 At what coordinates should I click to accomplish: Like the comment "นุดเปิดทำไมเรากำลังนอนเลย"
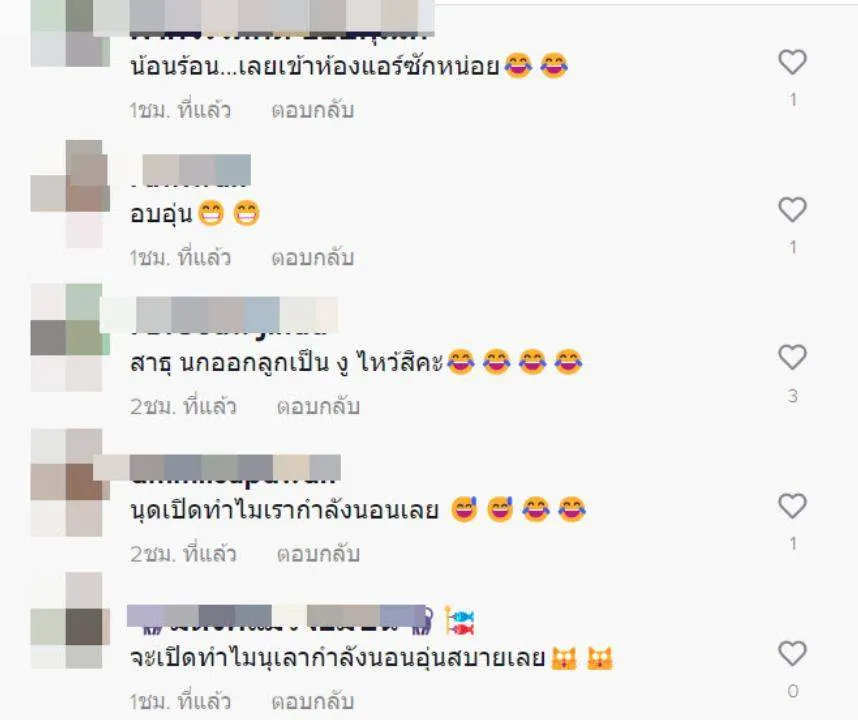pyautogui.click(x=792, y=506)
